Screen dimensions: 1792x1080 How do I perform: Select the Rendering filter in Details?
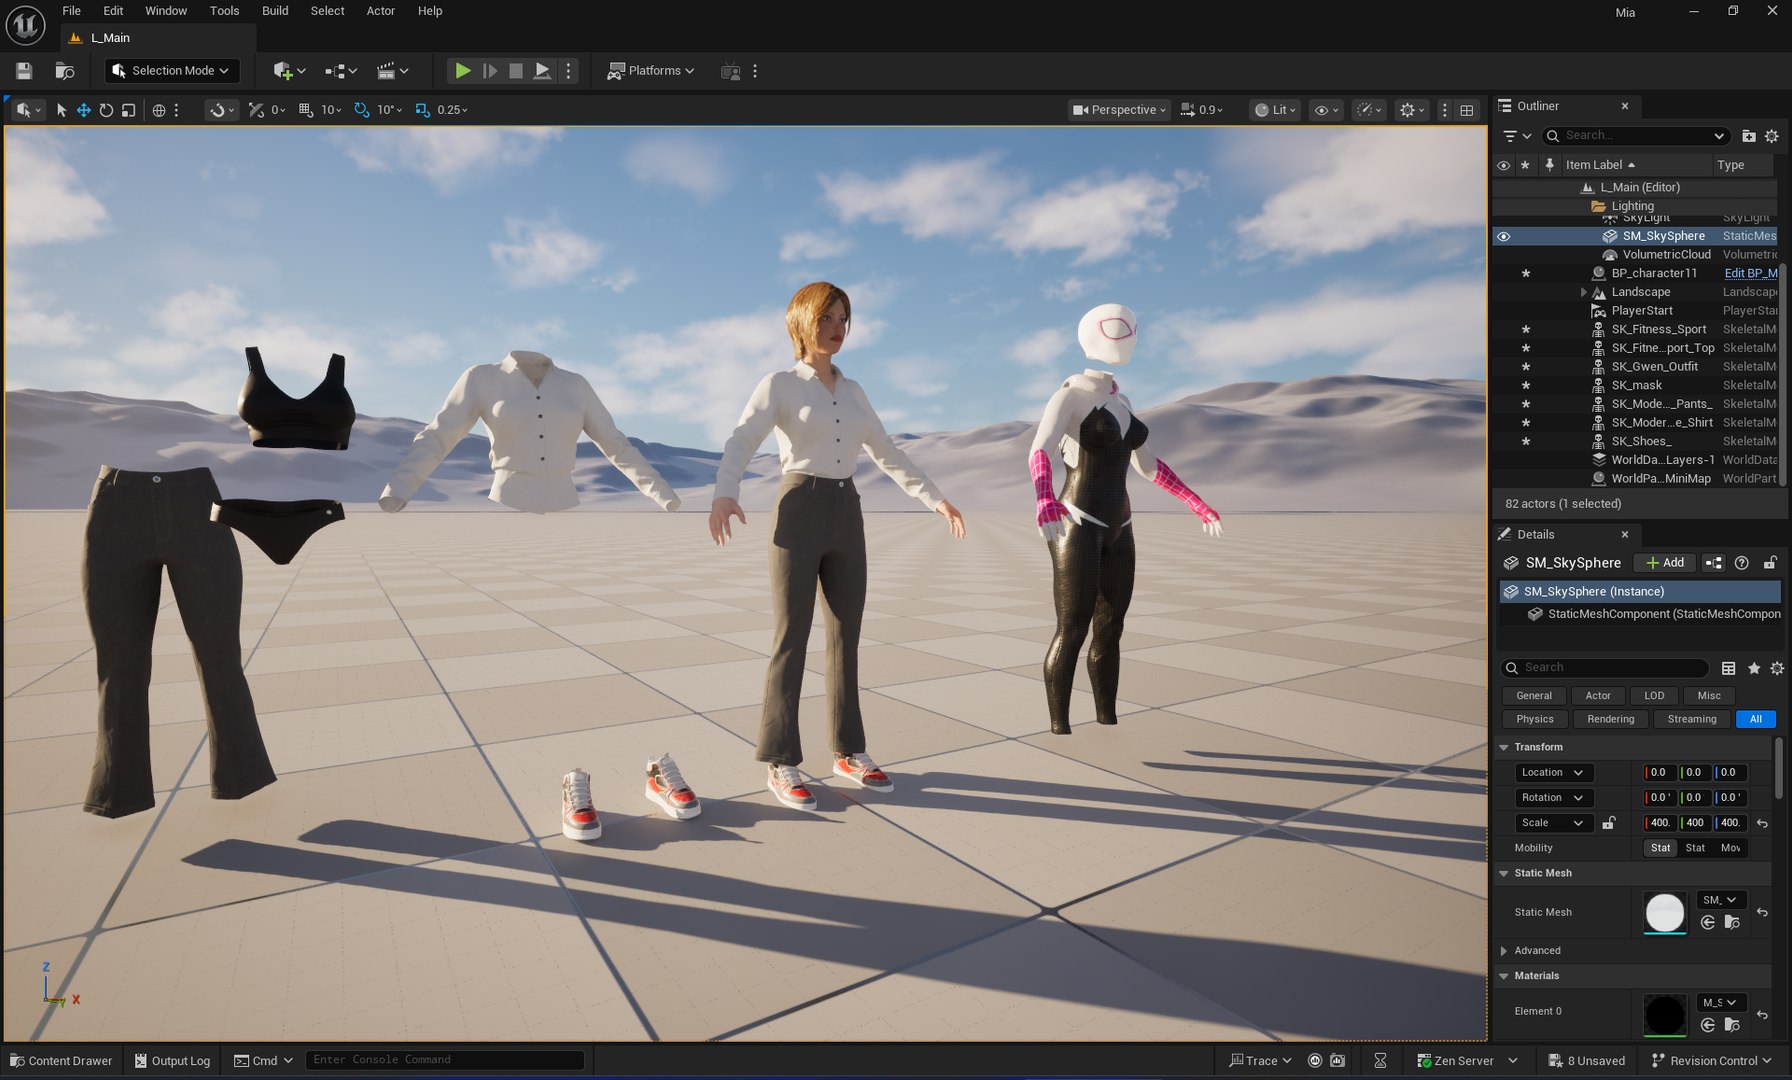(1610, 719)
